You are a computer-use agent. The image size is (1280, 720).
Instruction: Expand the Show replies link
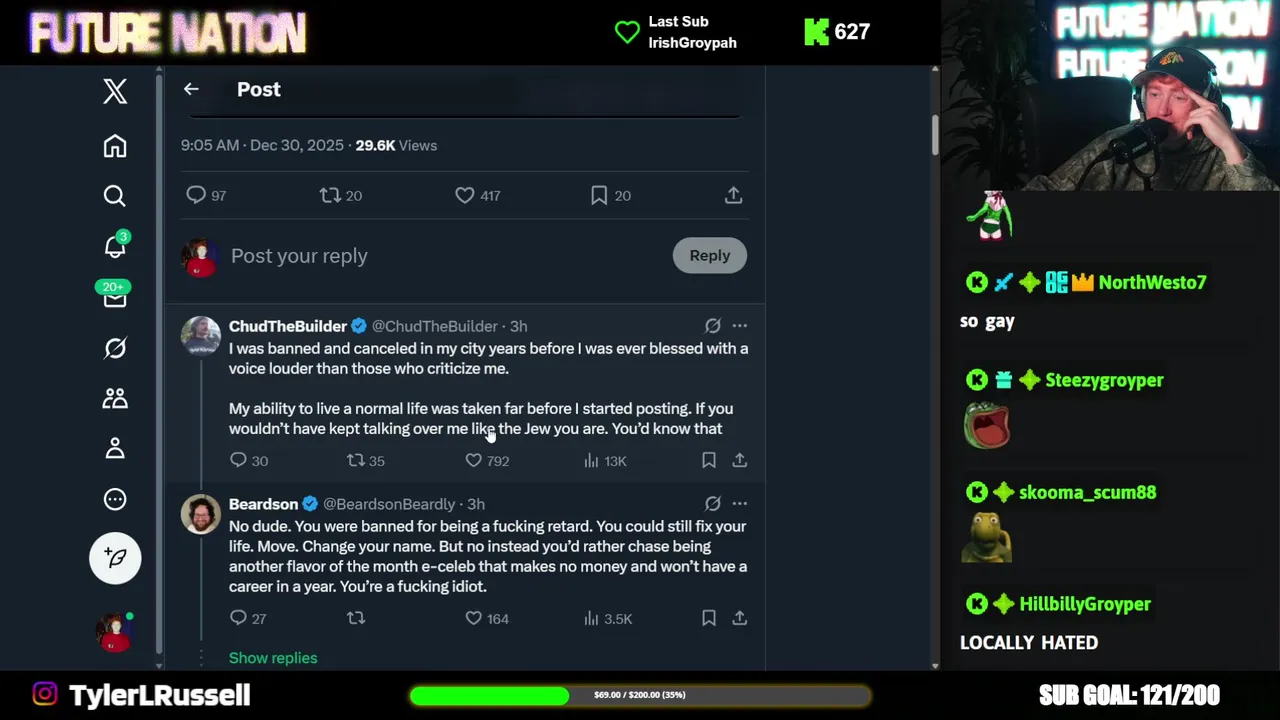[273, 658]
